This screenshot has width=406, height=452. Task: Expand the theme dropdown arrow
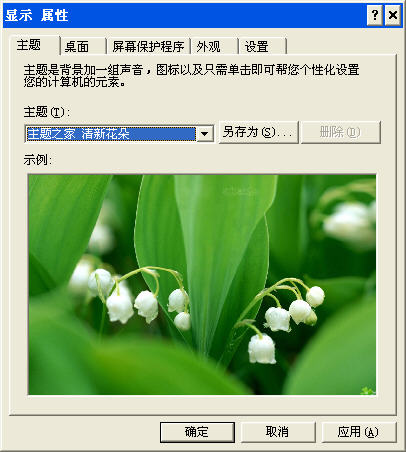pos(205,134)
